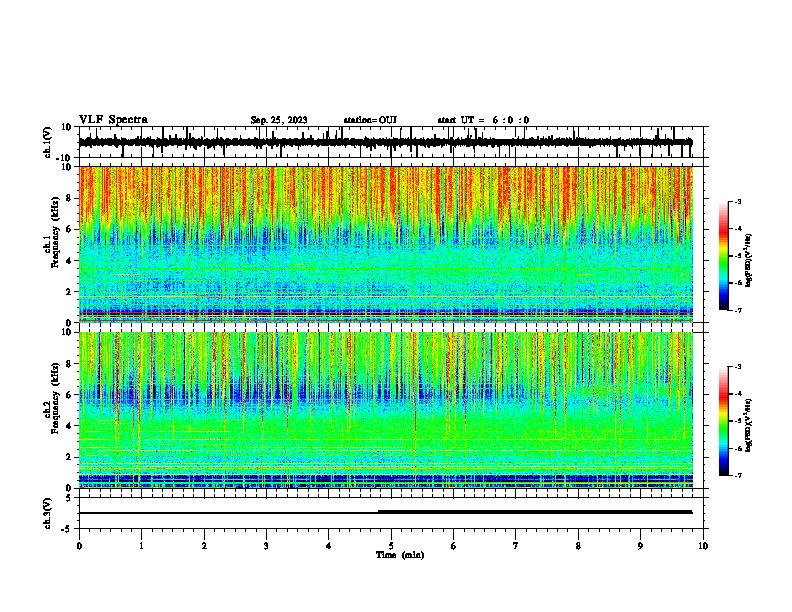Click the ch.1 colorbar PSD unit label
The height and width of the screenshot is (612, 792).
point(749,260)
